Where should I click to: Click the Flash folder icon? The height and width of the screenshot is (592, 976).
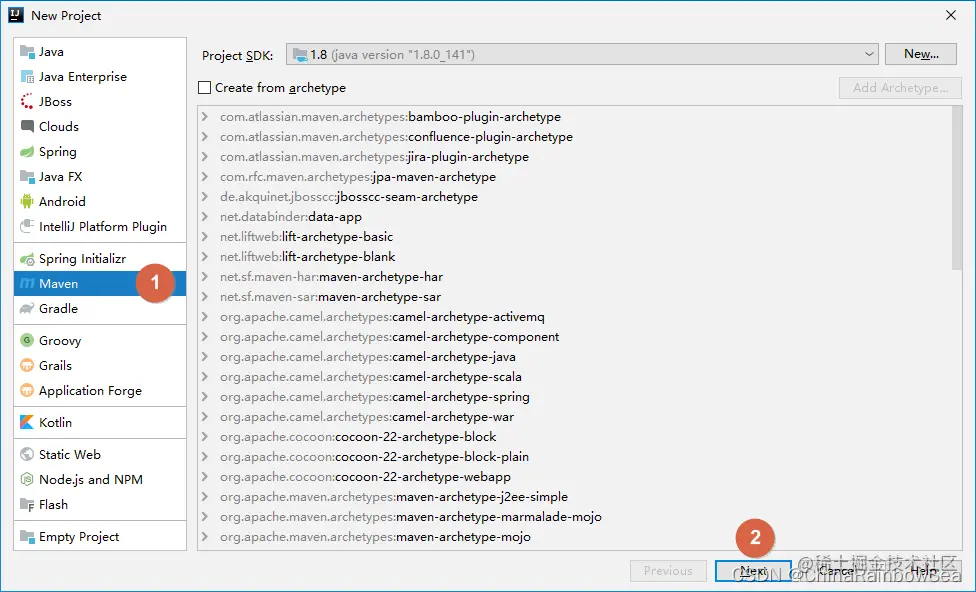[27, 504]
